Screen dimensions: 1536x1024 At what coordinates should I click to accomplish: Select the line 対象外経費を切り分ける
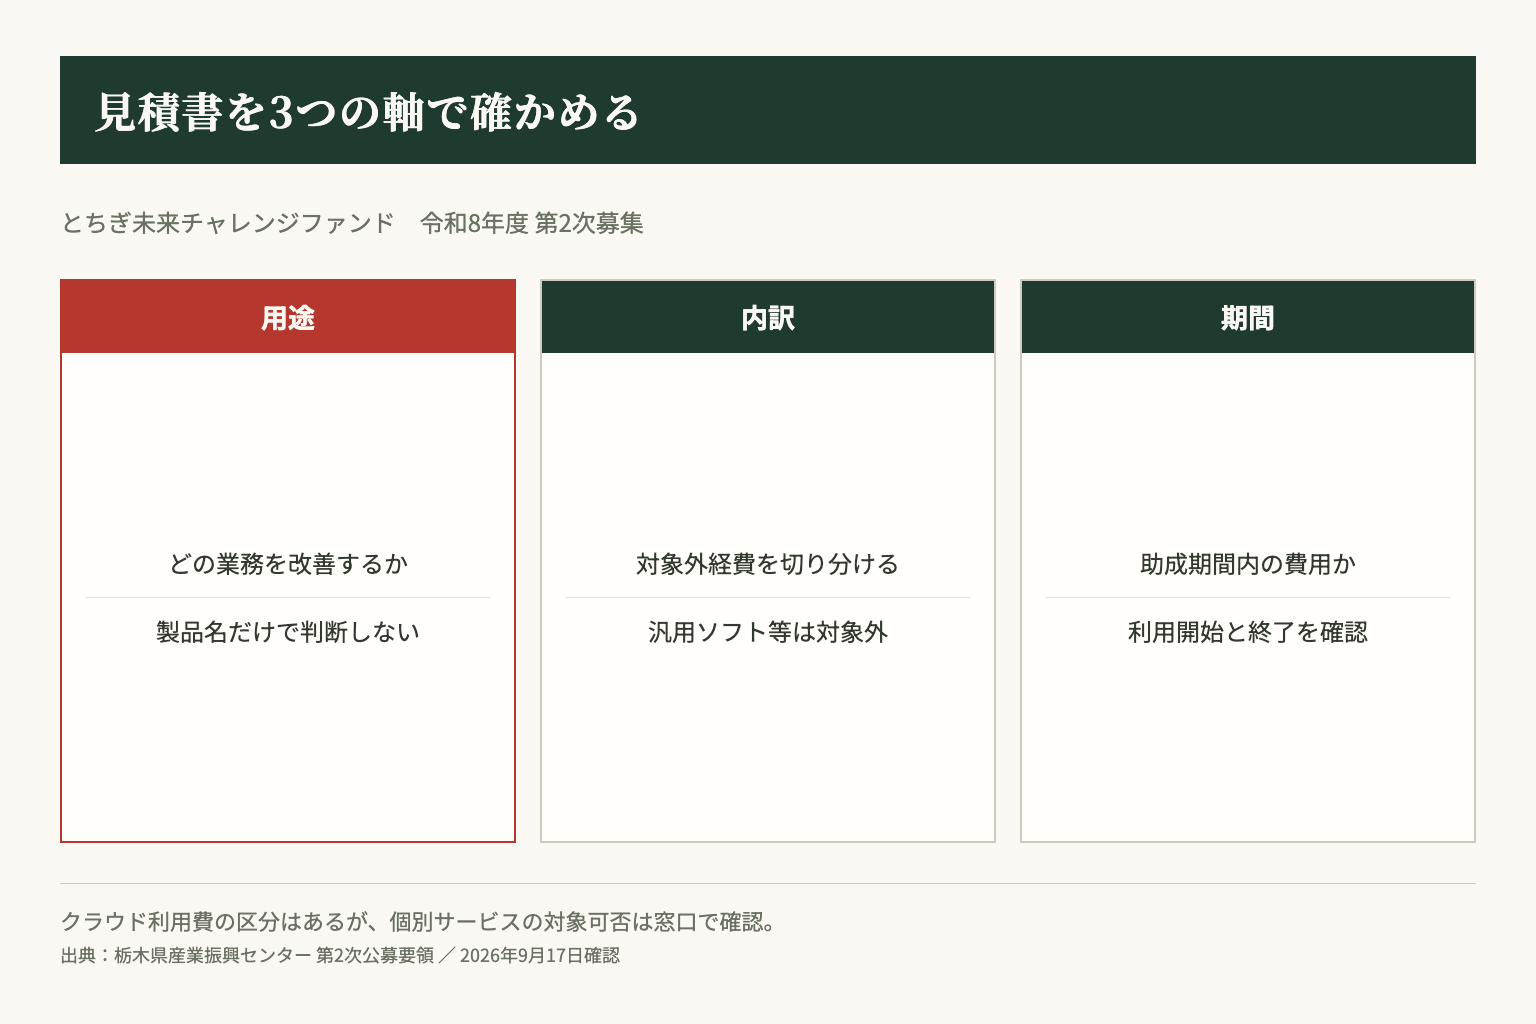click(768, 564)
